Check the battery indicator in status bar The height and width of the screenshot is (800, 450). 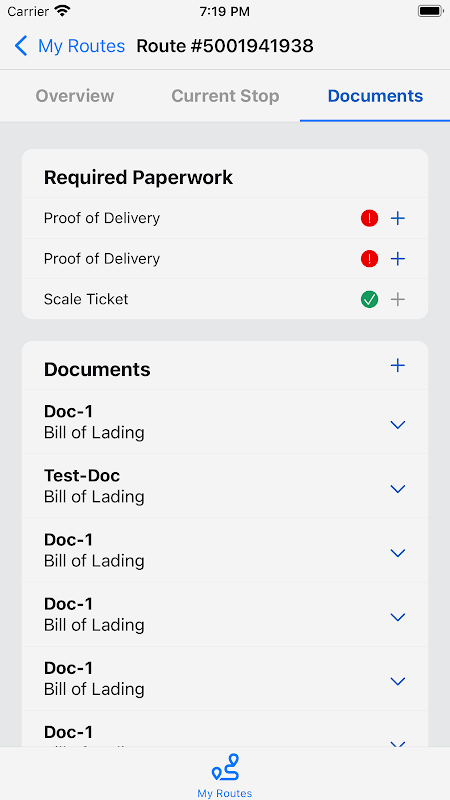pyautogui.click(x=430, y=11)
